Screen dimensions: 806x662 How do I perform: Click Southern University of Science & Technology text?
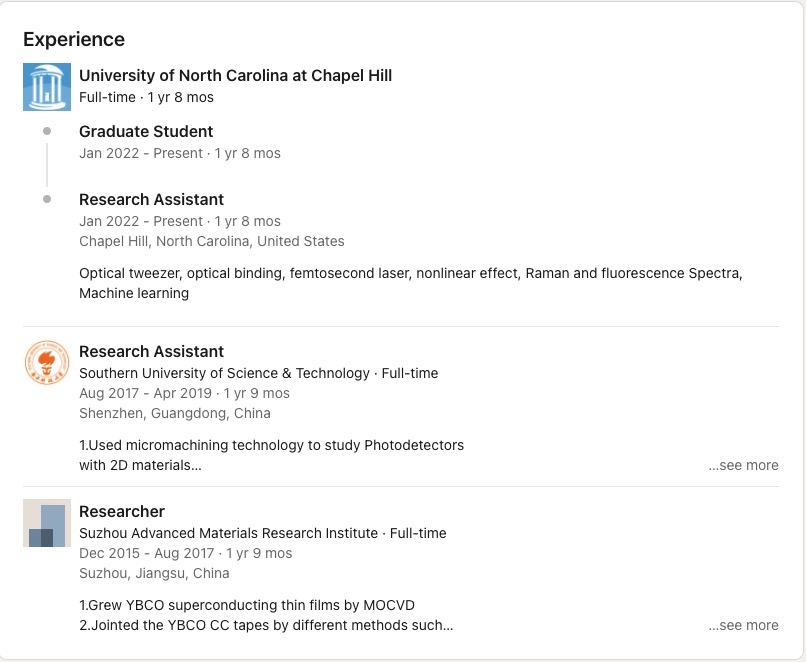click(224, 373)
